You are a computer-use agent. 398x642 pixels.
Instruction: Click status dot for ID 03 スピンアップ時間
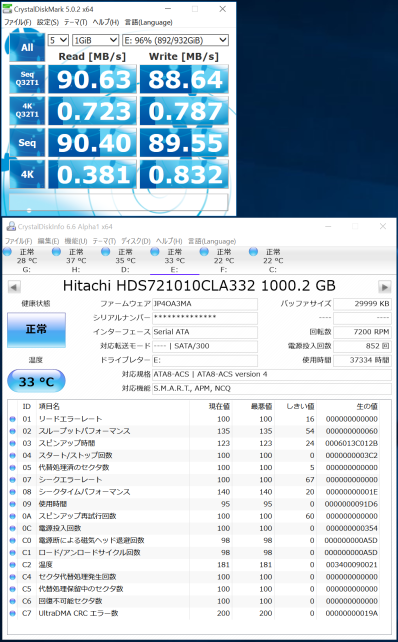(x=12, y=443)
